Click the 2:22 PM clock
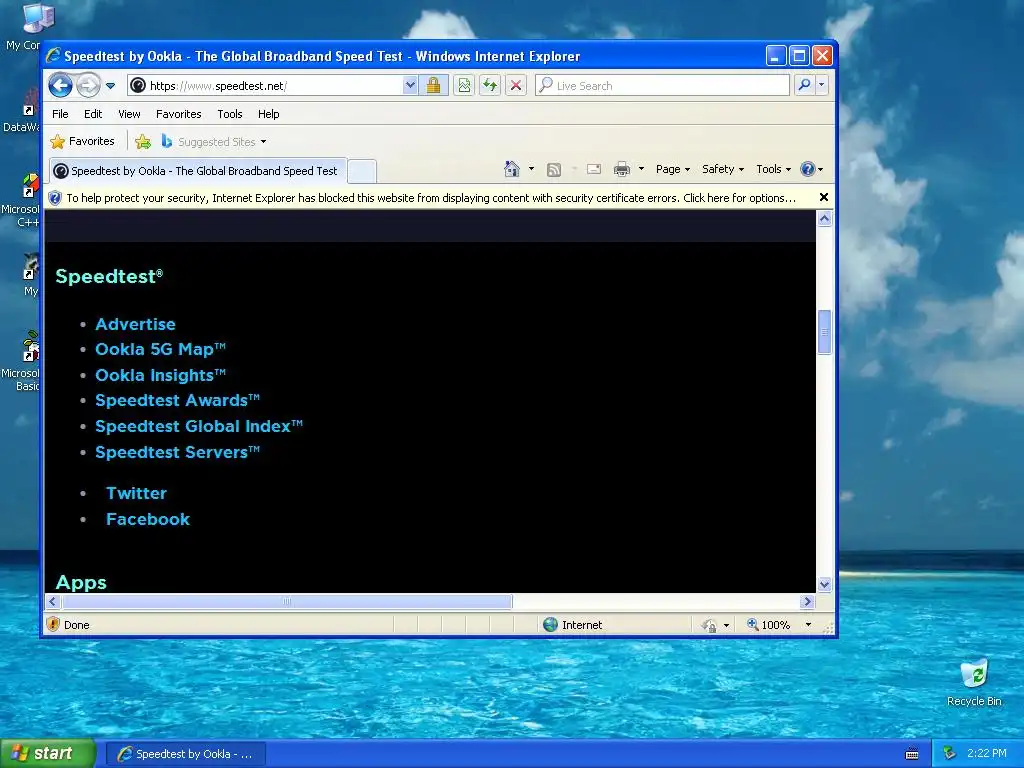Screen dimensions: 1024x768 point(987,753)
